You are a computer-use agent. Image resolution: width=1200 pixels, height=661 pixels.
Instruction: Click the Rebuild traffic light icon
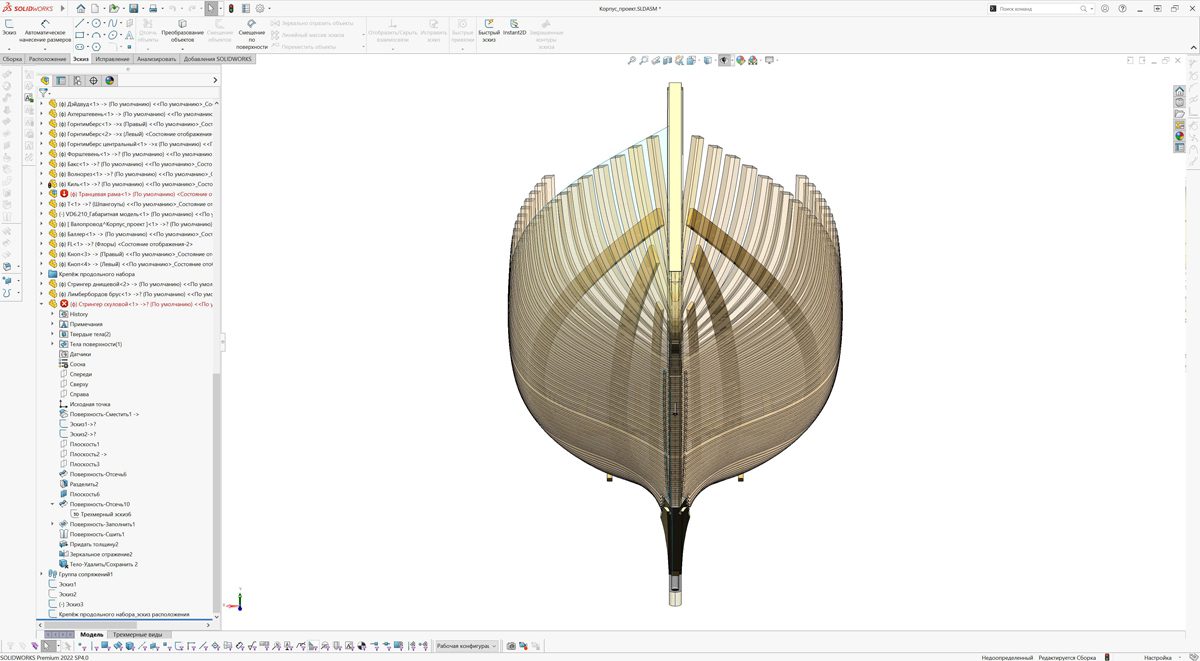click(x=232, y=8)
